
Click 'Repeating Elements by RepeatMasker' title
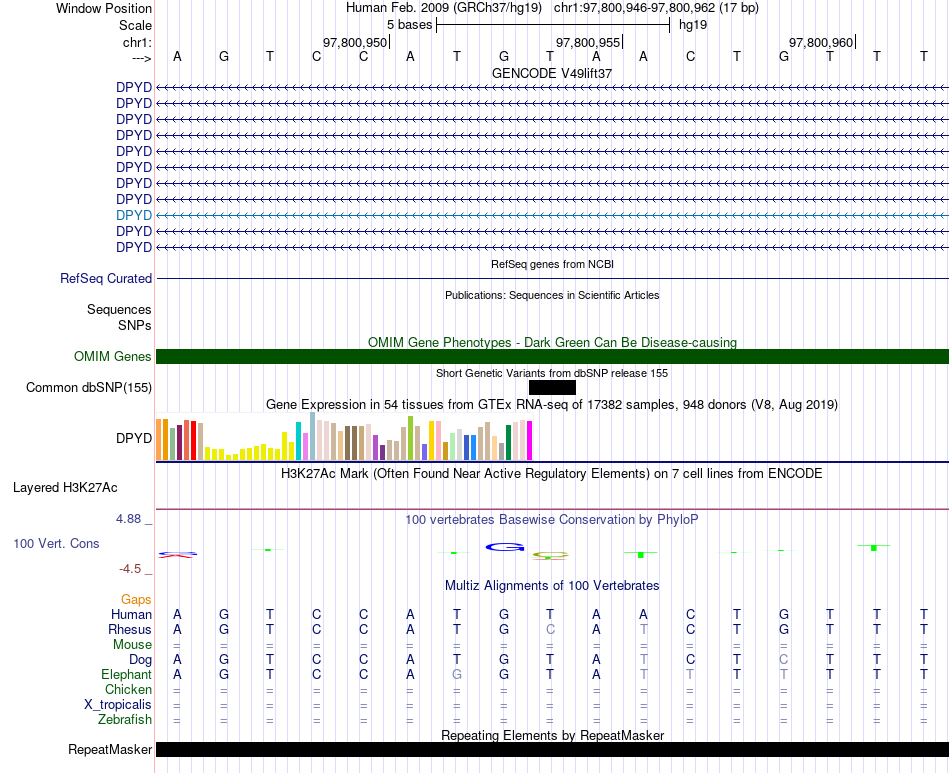tap(552, 735)
